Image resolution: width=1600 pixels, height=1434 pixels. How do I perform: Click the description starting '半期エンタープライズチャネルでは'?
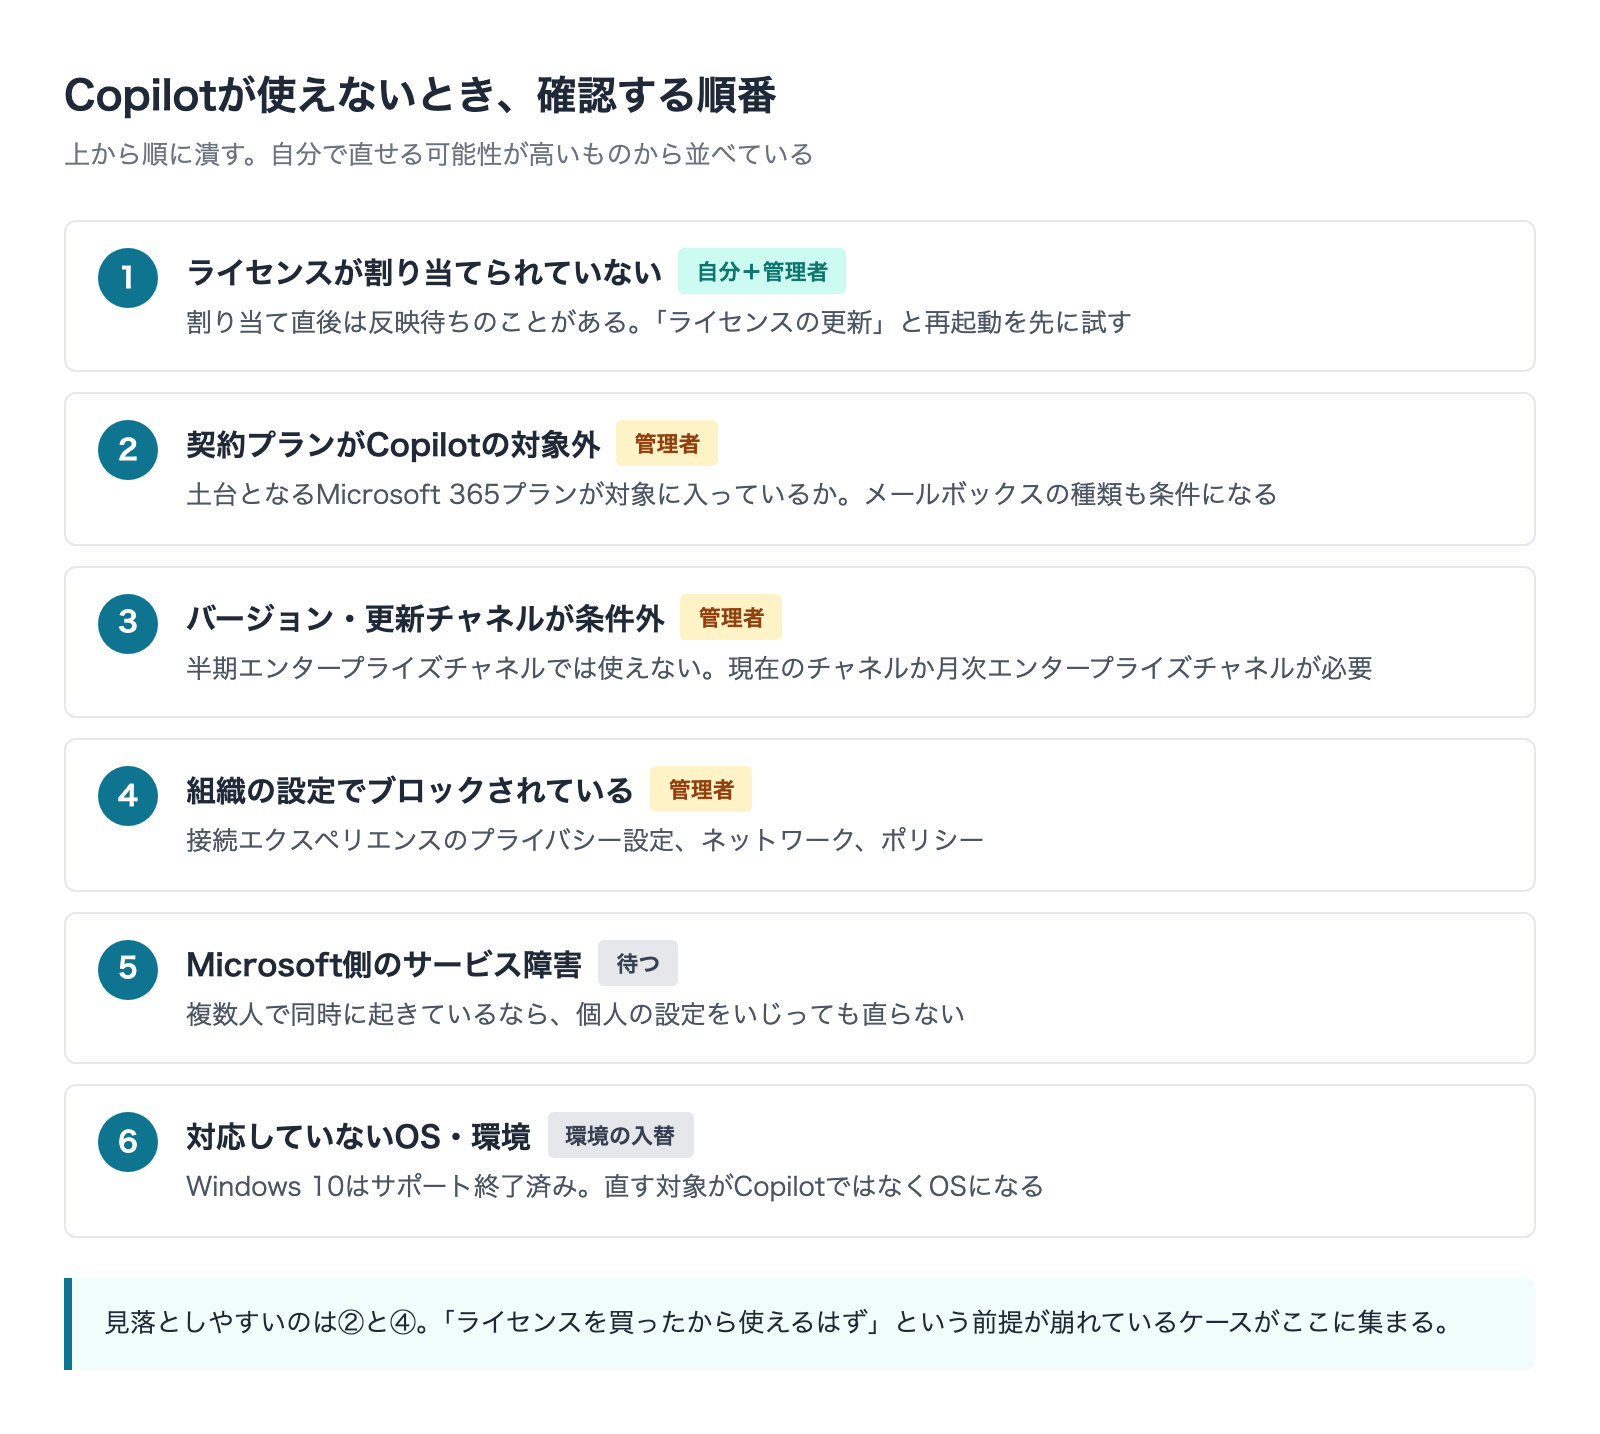point(779,668)
